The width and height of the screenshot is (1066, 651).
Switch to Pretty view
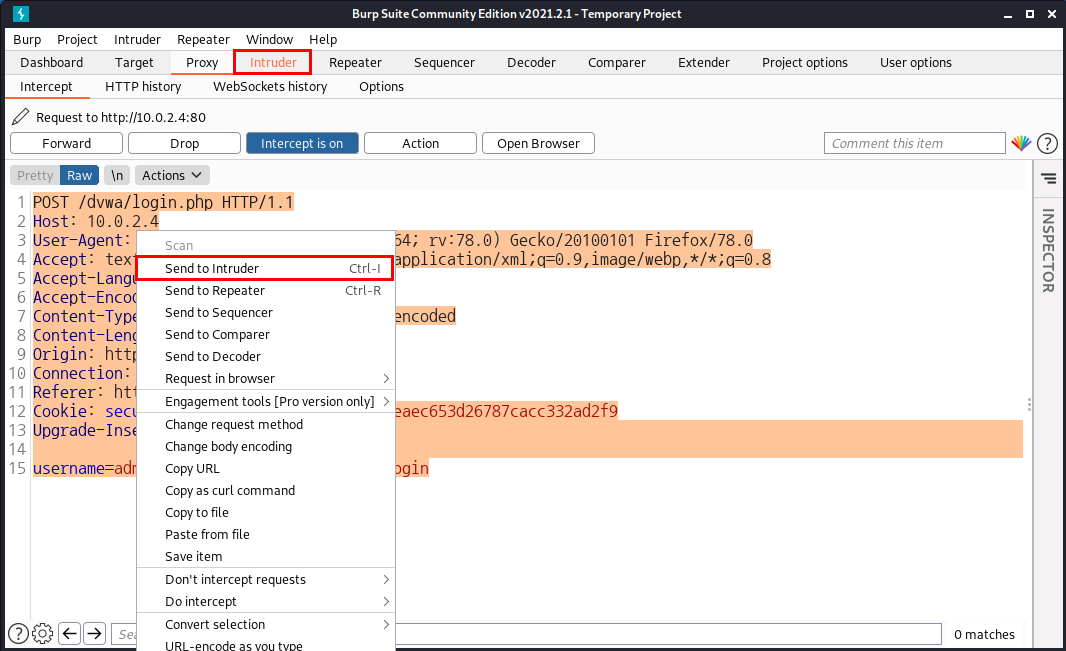click(35, 175)
